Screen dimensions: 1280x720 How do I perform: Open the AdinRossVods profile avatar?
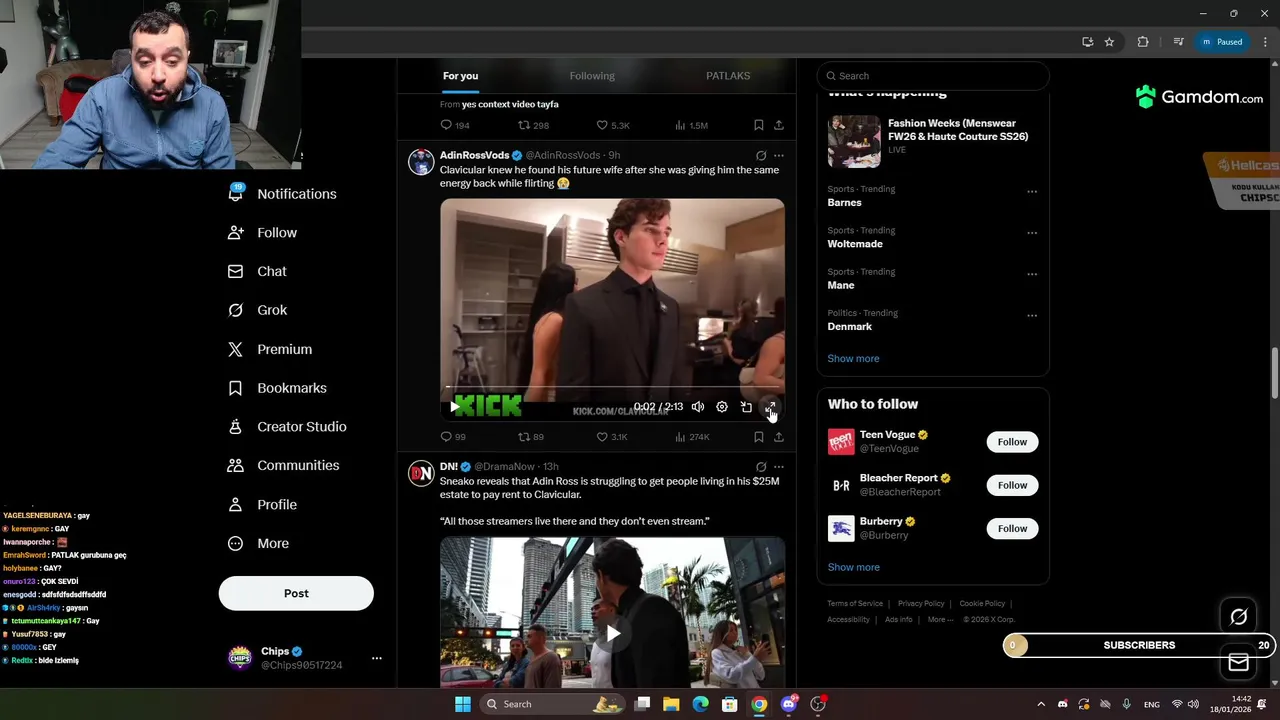[421, 161]
